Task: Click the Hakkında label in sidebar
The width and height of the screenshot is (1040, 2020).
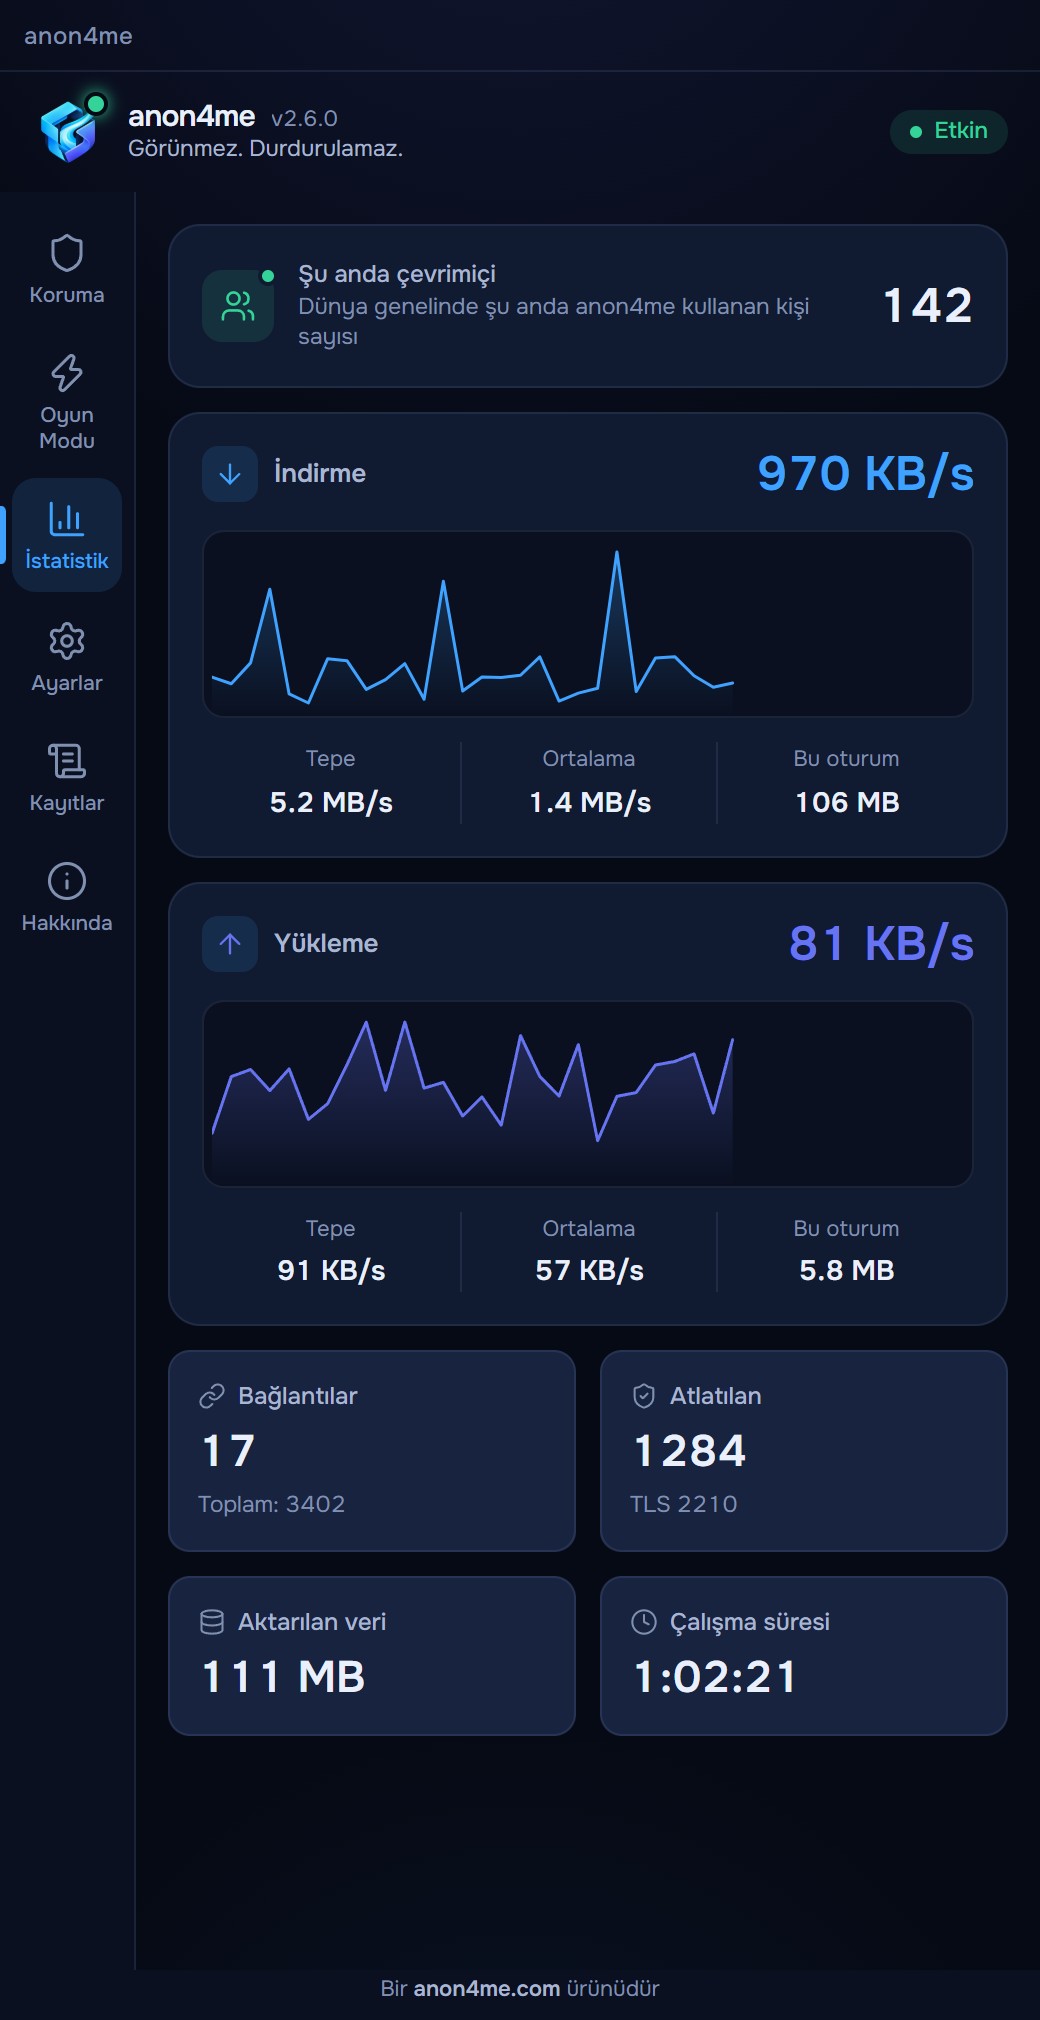Action: click(x=67, y=923)
